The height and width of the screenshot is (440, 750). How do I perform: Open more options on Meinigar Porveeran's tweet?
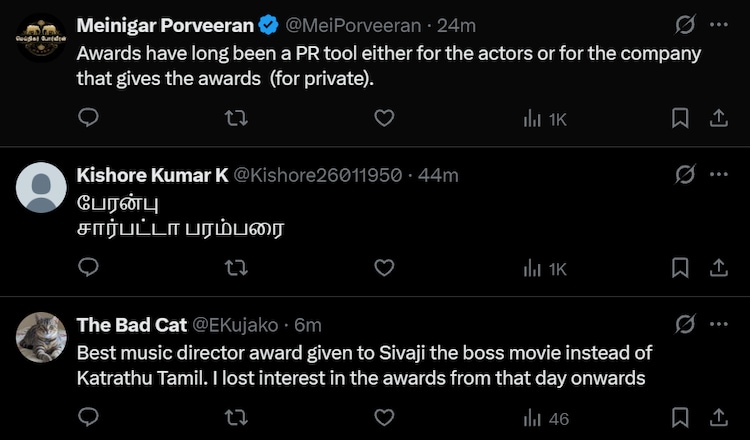click(718, 24)
